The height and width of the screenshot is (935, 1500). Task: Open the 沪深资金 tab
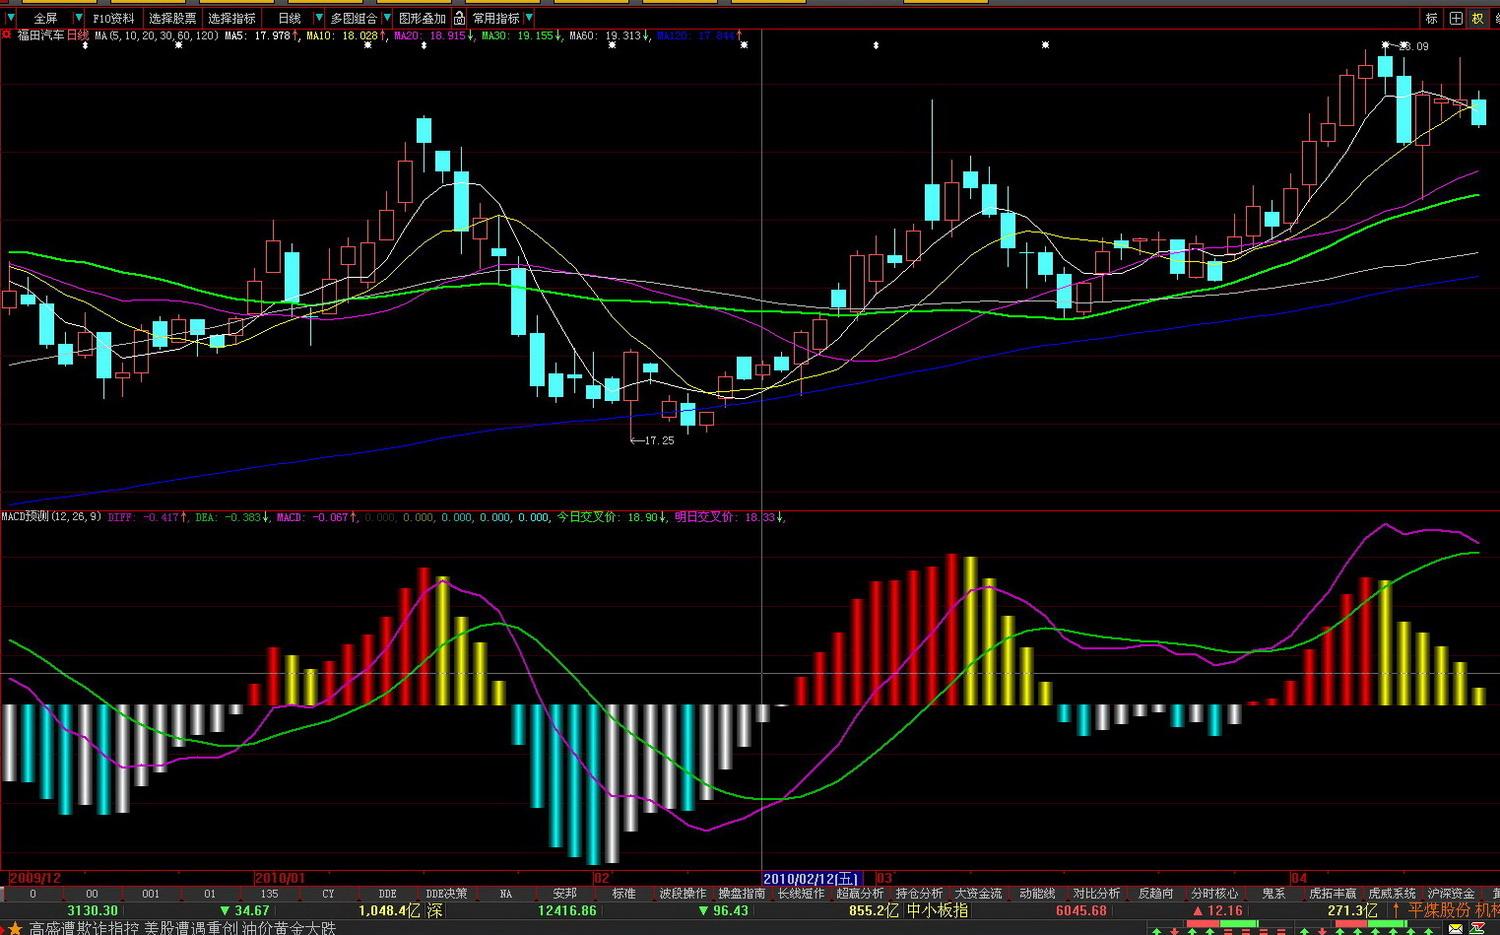(x=1450, y=894)
